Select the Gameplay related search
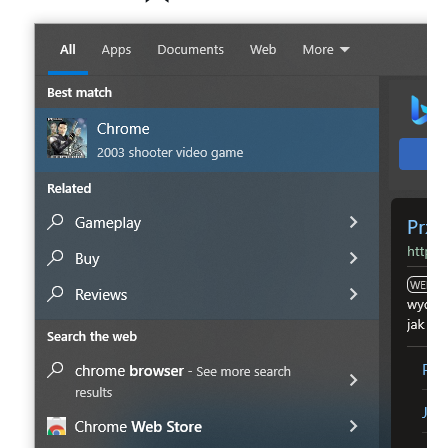Viewport: 427px width, 448px height. tap(207, 222)
